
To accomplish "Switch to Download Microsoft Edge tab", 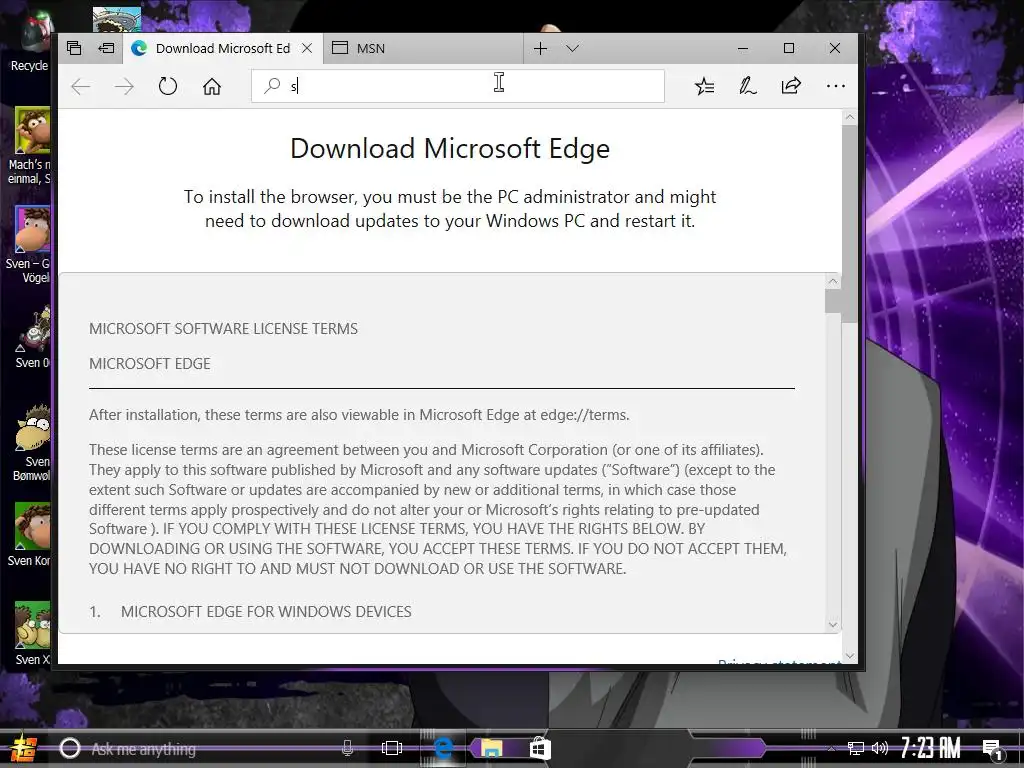I will (223, 48).
